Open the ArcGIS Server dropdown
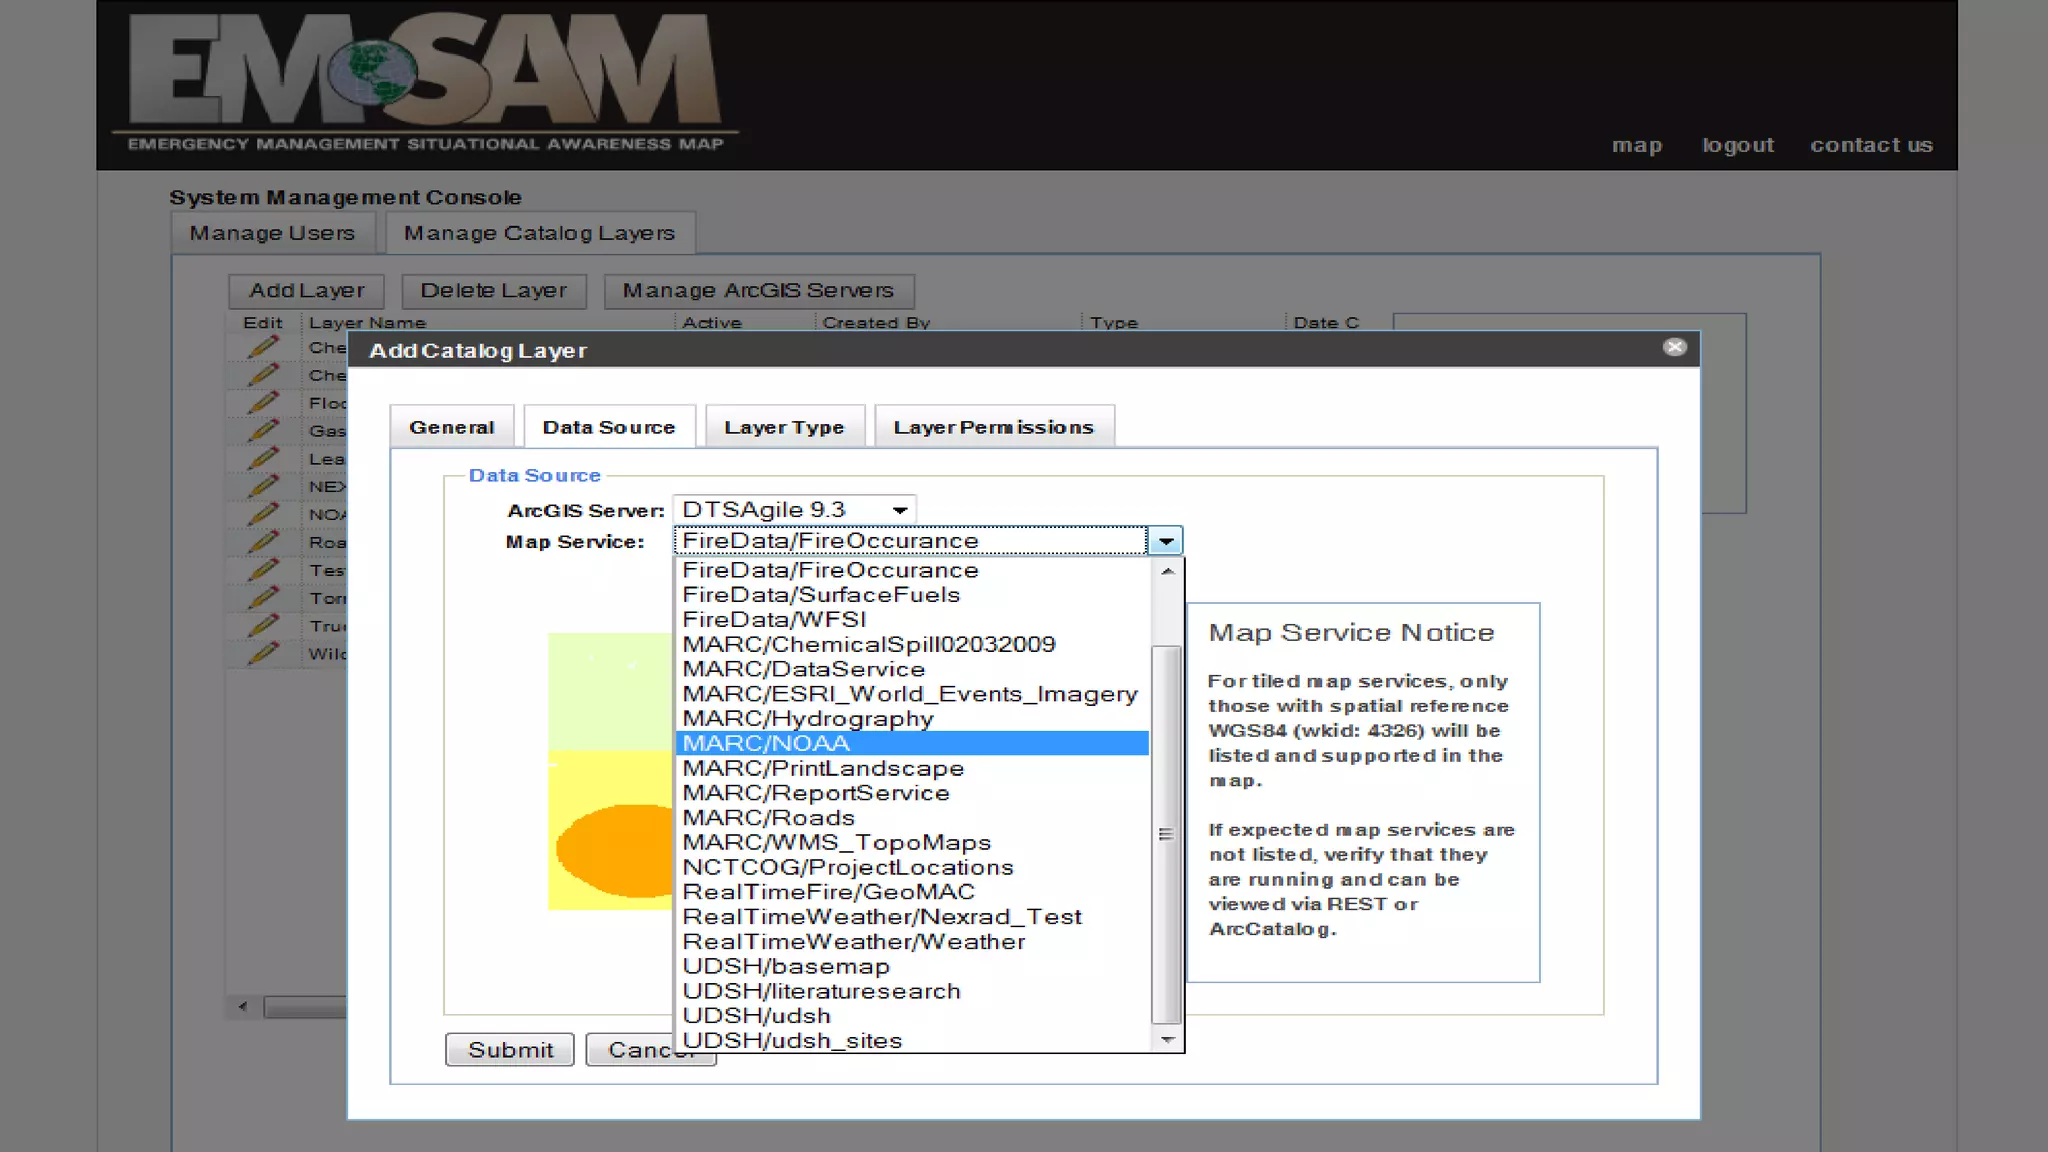This screenshot has height=1152, width=2048. 899,510
